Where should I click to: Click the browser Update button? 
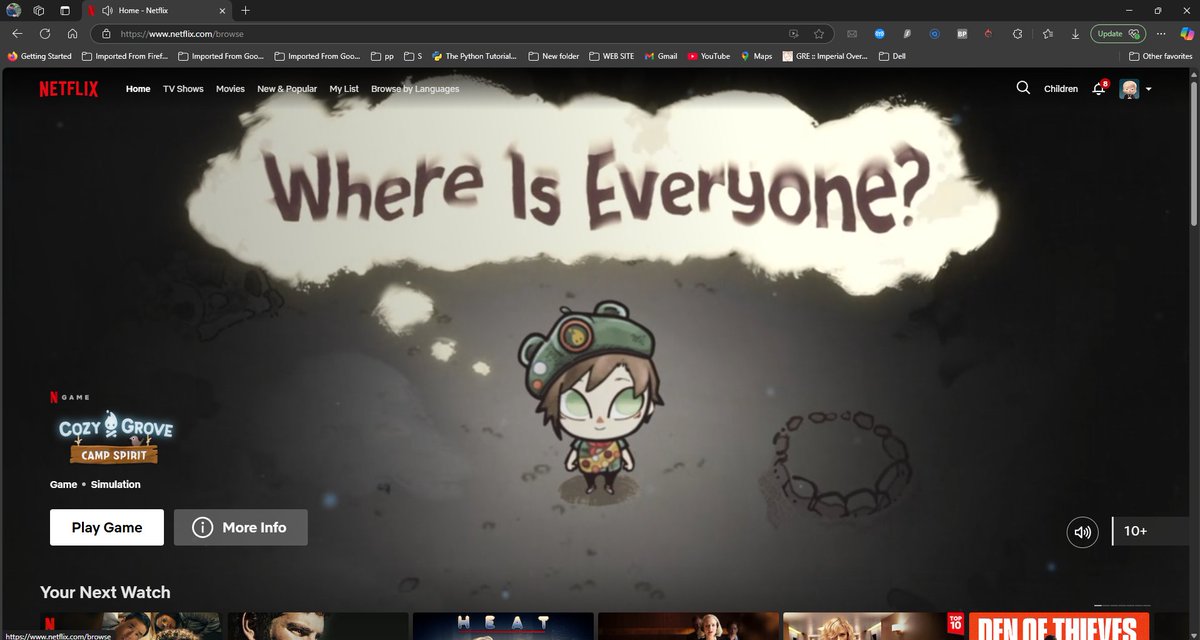coord(1118,33)
